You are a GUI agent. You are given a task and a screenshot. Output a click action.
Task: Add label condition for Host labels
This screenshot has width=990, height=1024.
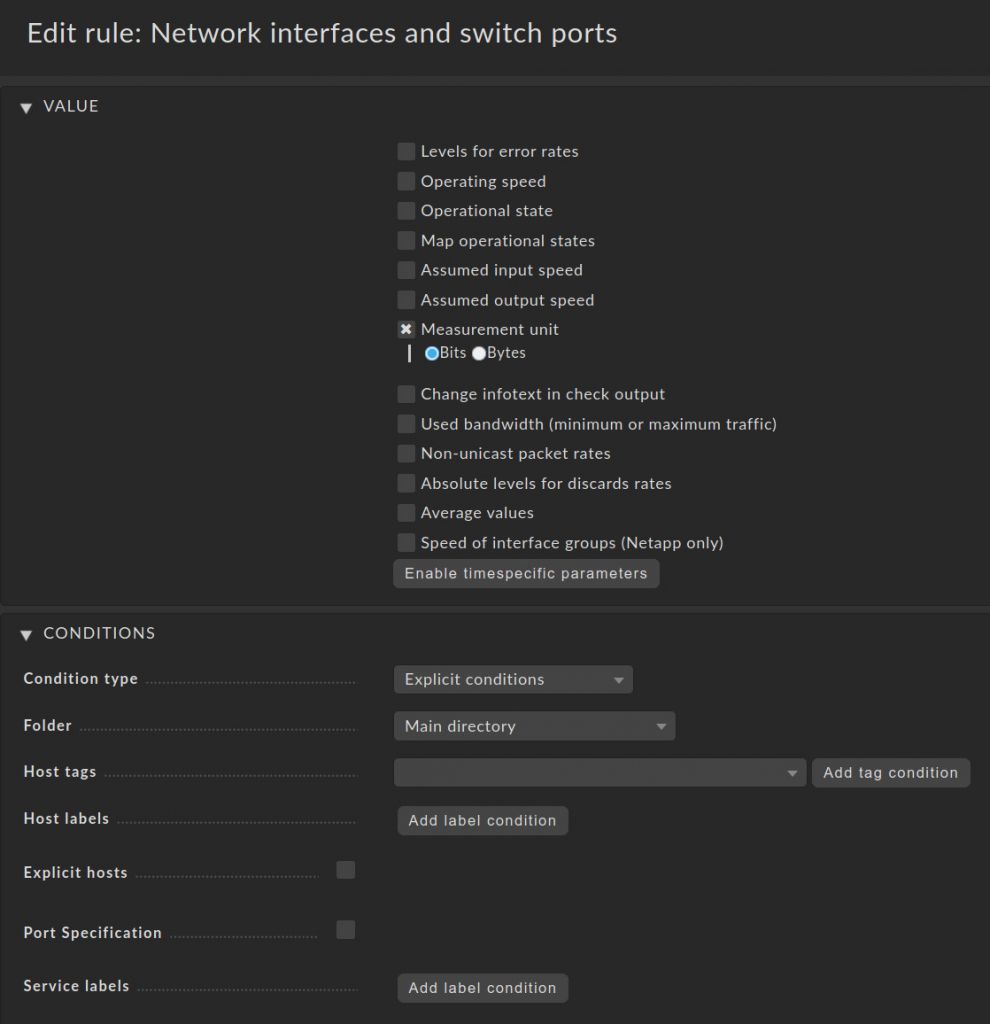pos(483,820)
